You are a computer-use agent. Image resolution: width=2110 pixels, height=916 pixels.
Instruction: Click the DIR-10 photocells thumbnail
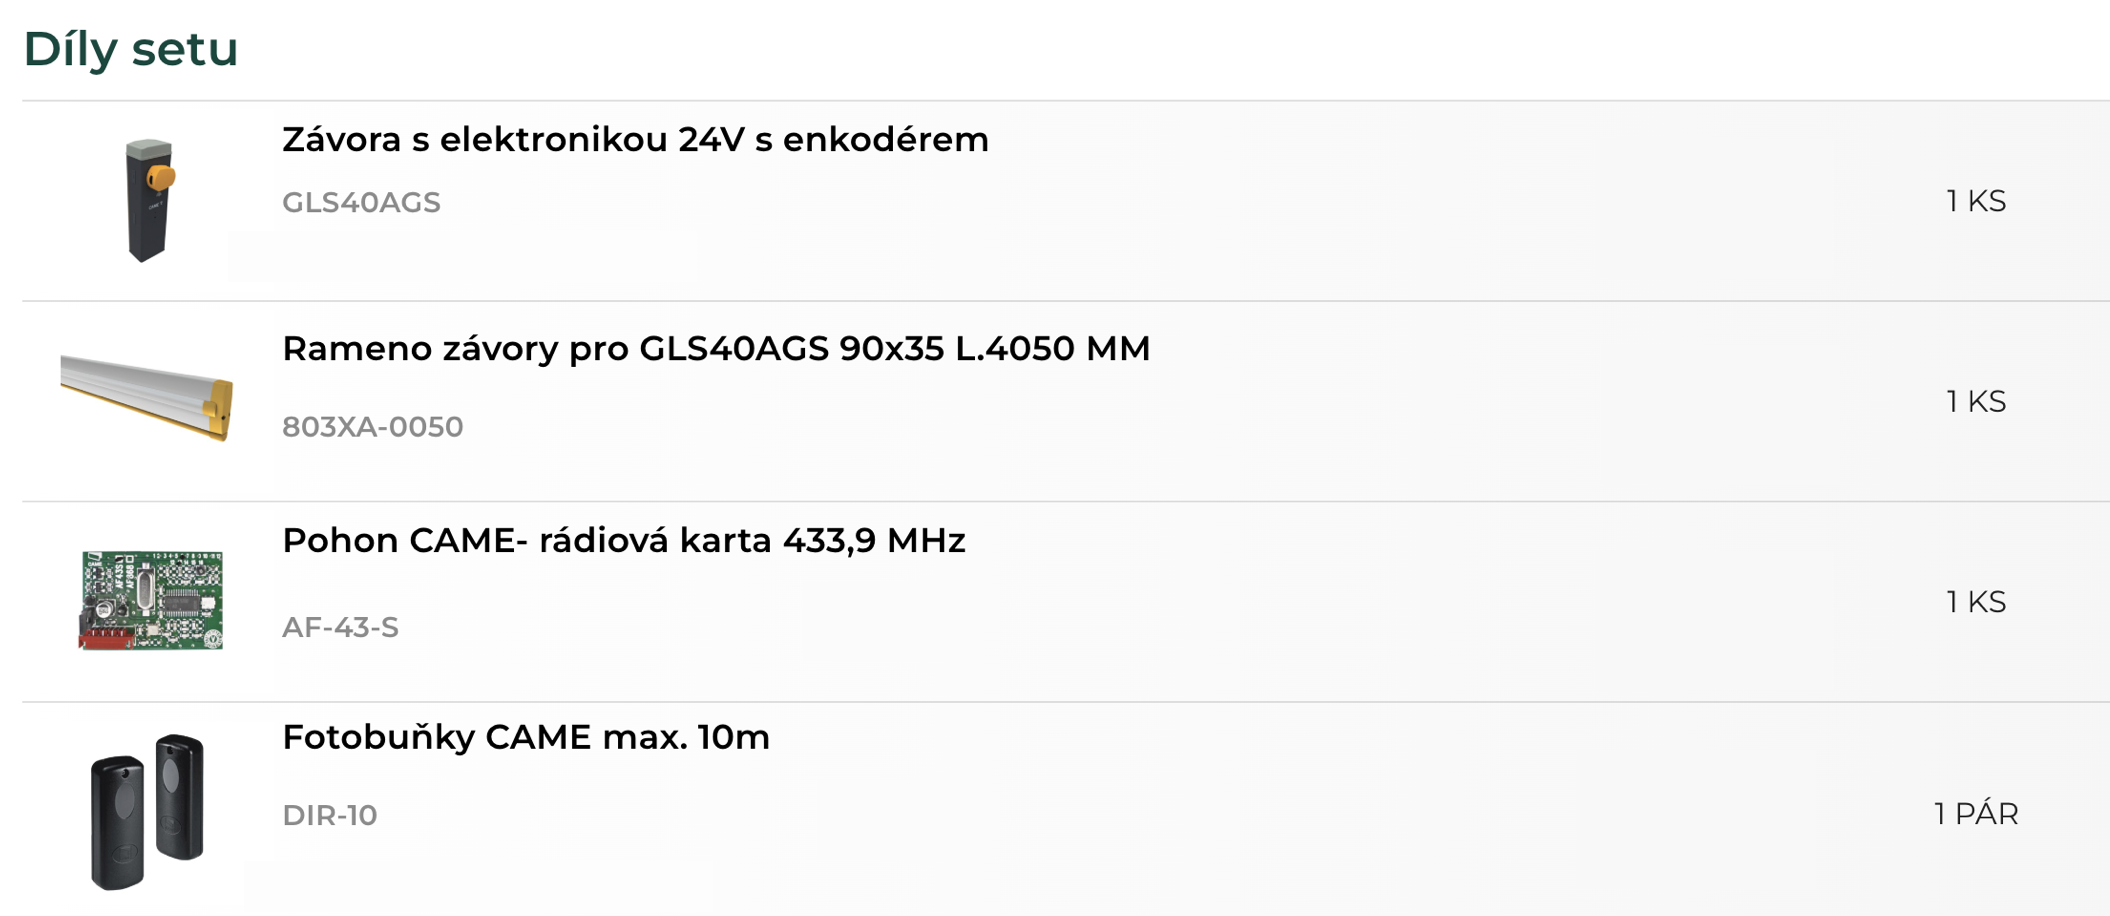(148, 812)
